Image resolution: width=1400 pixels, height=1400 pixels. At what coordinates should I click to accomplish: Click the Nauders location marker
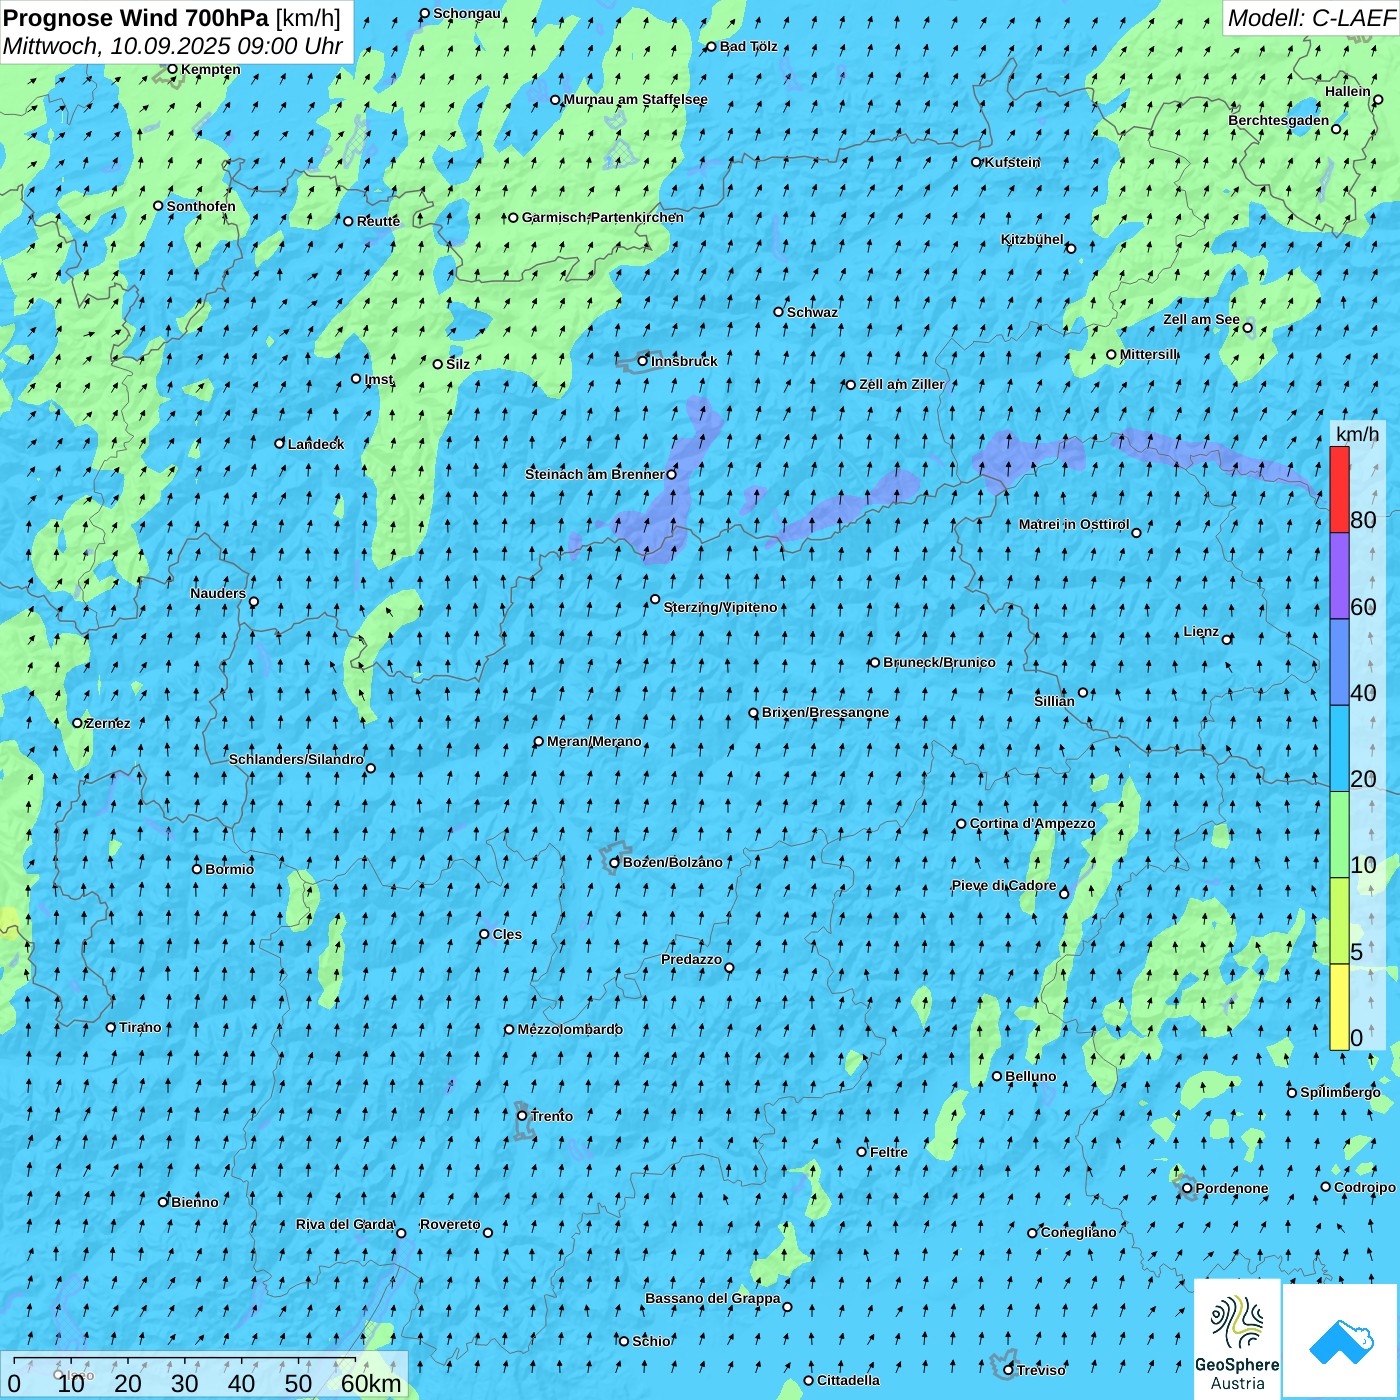[x=254, y=602]
